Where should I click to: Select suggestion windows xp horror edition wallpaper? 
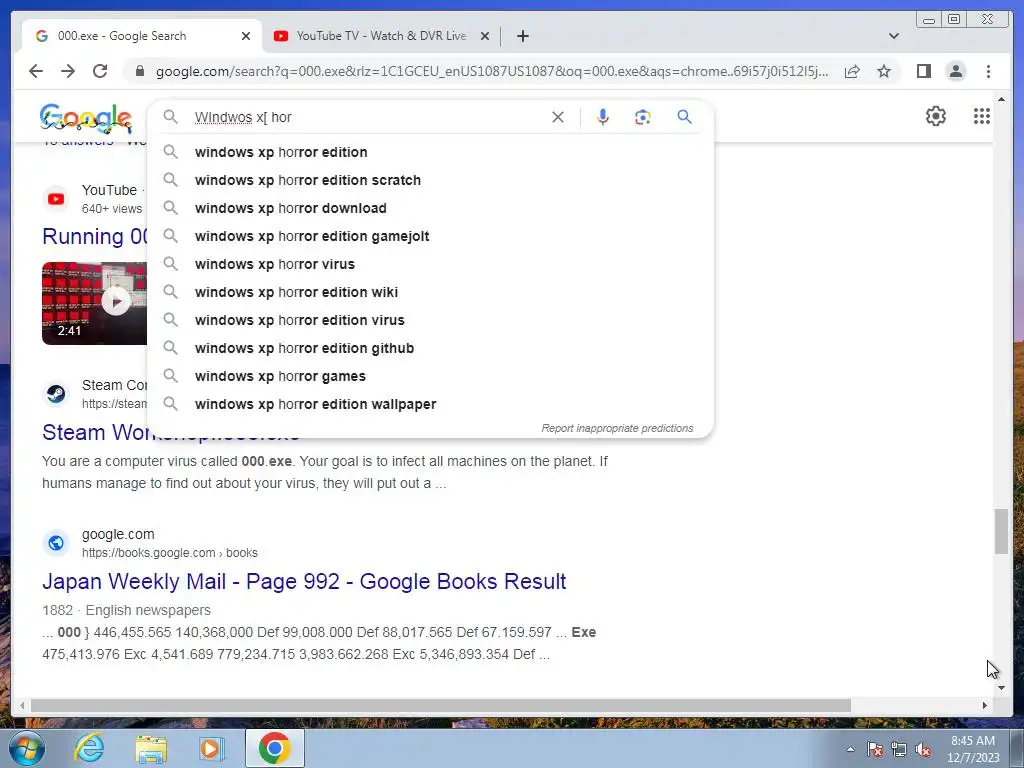click(430, 405)
